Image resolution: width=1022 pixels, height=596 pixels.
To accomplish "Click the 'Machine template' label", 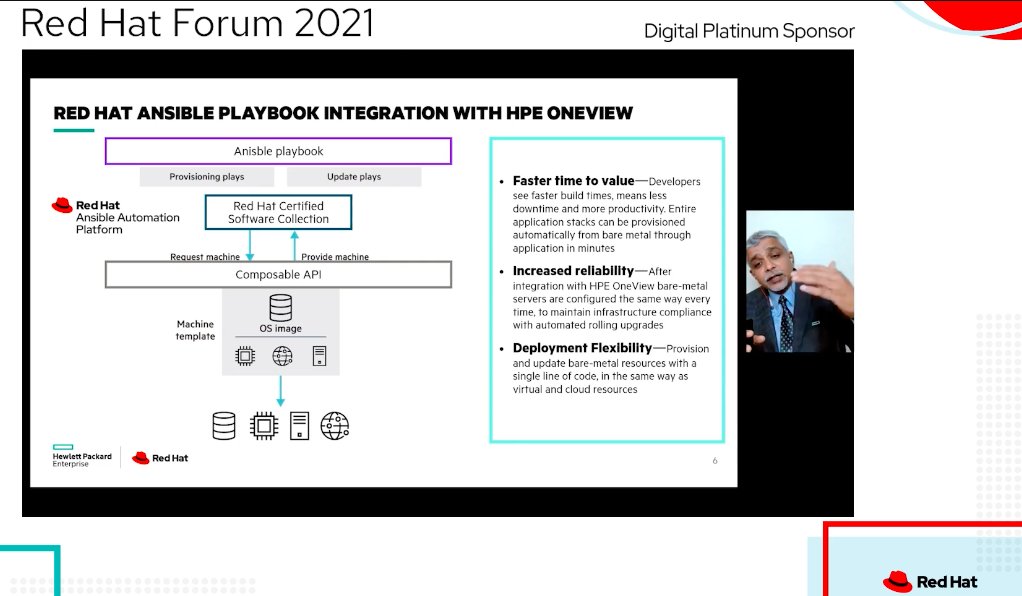I will [x=196, y=330].
